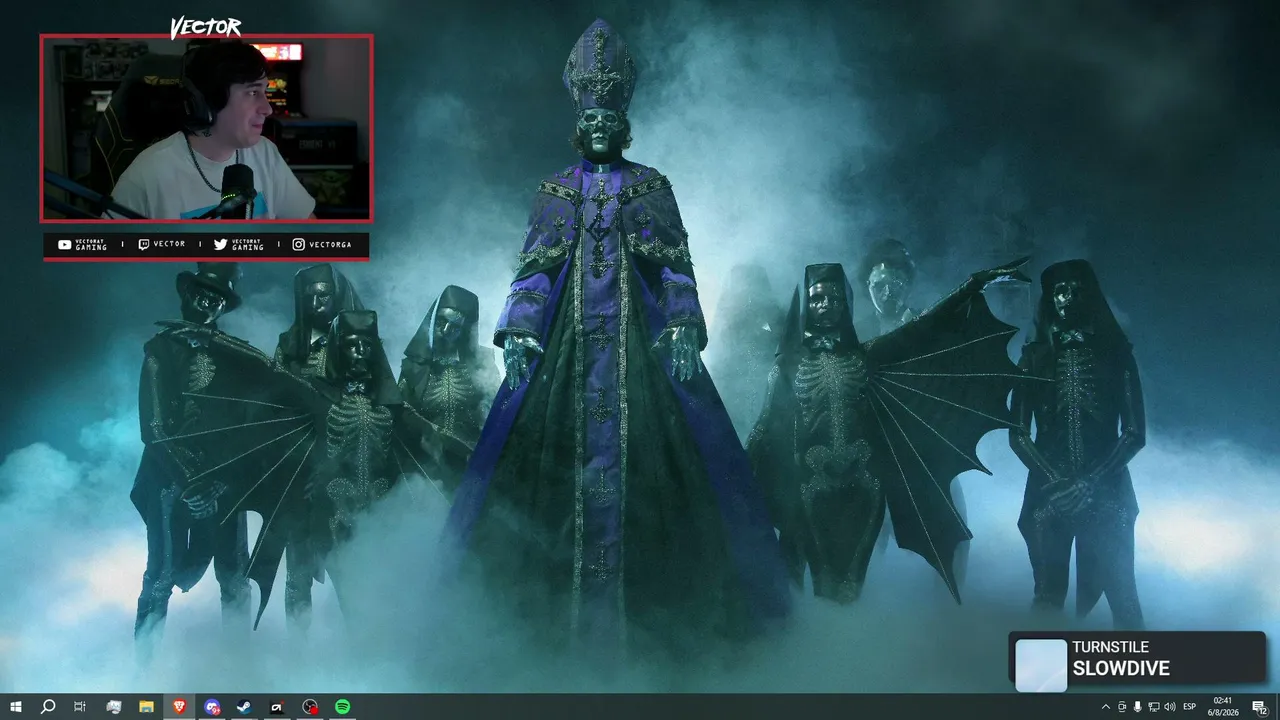Image resolution: width=1280 pixels, height=720 pixels.
Task: Click the 'VECTOR' Twitch handle in the overlay
Action: (x=170, y=244)
